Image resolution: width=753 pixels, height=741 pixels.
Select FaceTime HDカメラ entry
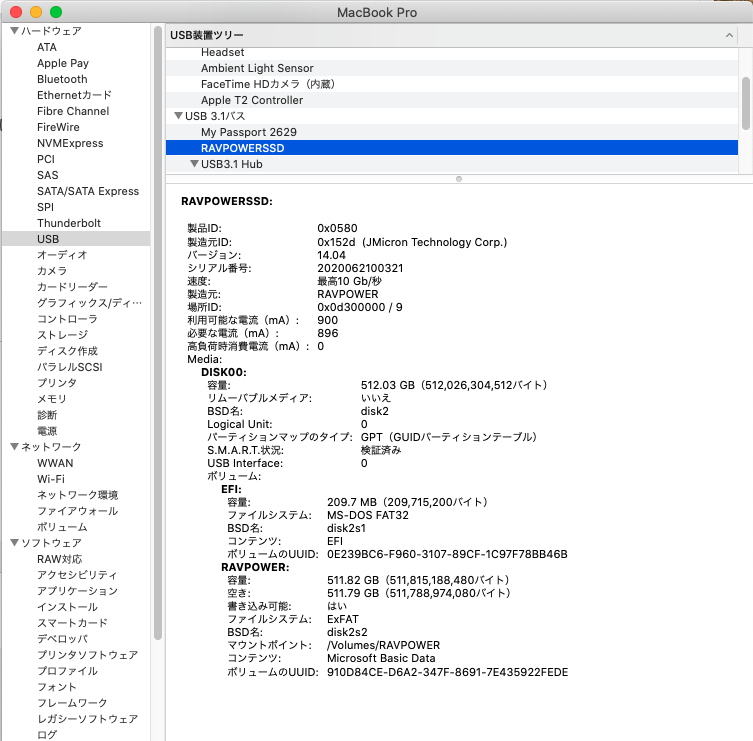[x=265, y=84]
